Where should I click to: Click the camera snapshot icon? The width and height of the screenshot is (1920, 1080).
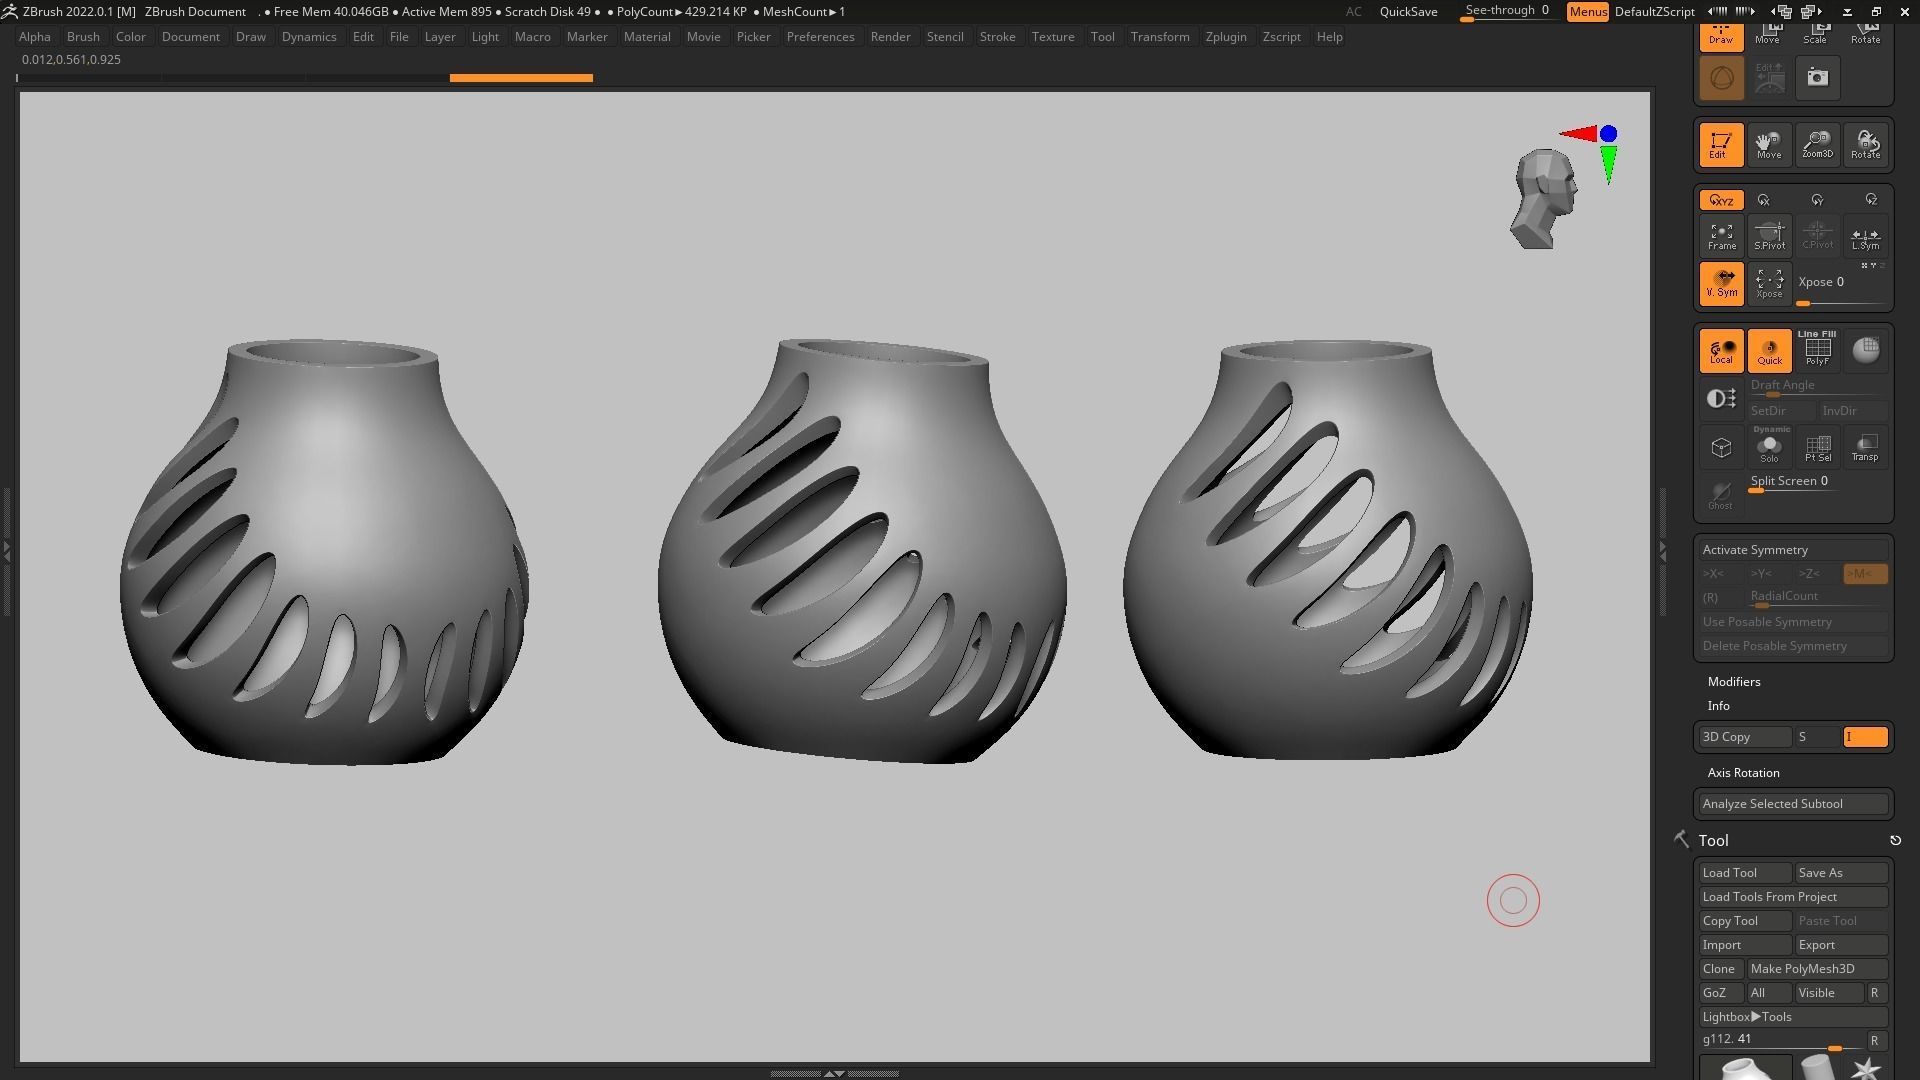(x=1817, y=77)
